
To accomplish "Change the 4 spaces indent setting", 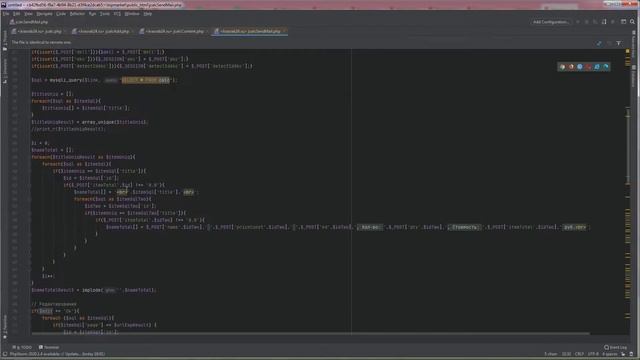I will pyautogui.click(x=609, y=354).
